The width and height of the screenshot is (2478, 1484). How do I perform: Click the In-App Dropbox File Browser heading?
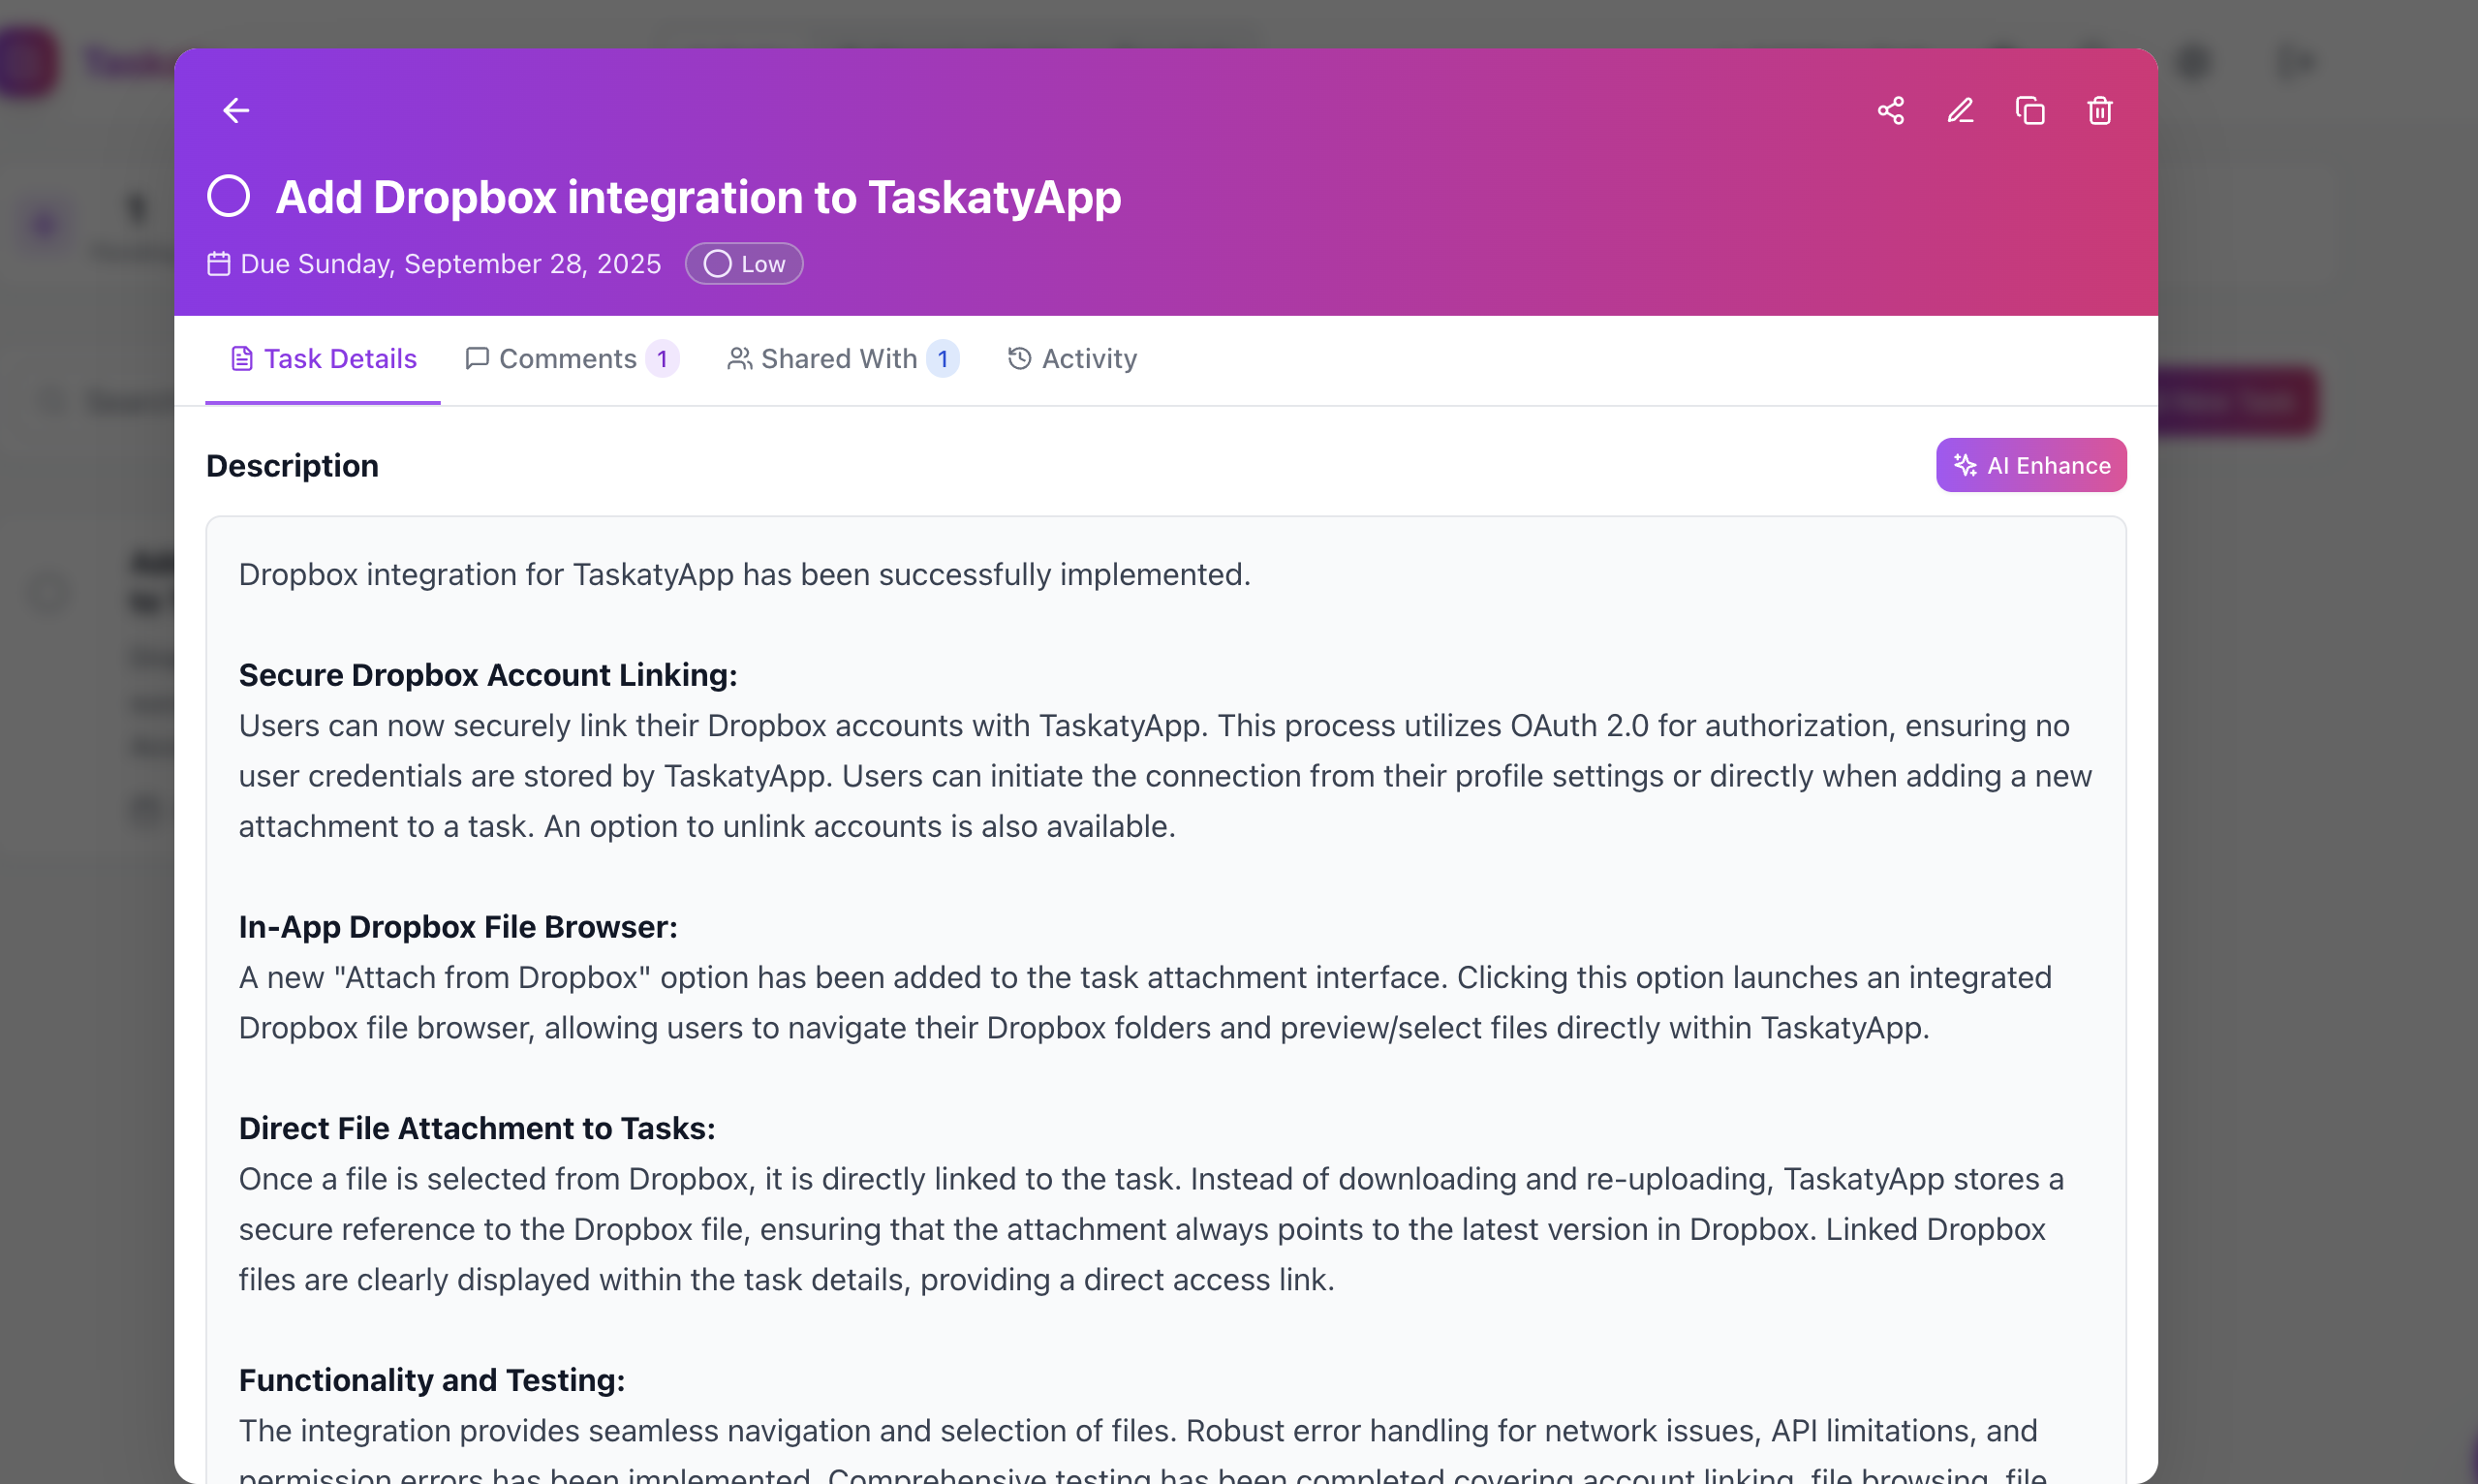[458, 927]
